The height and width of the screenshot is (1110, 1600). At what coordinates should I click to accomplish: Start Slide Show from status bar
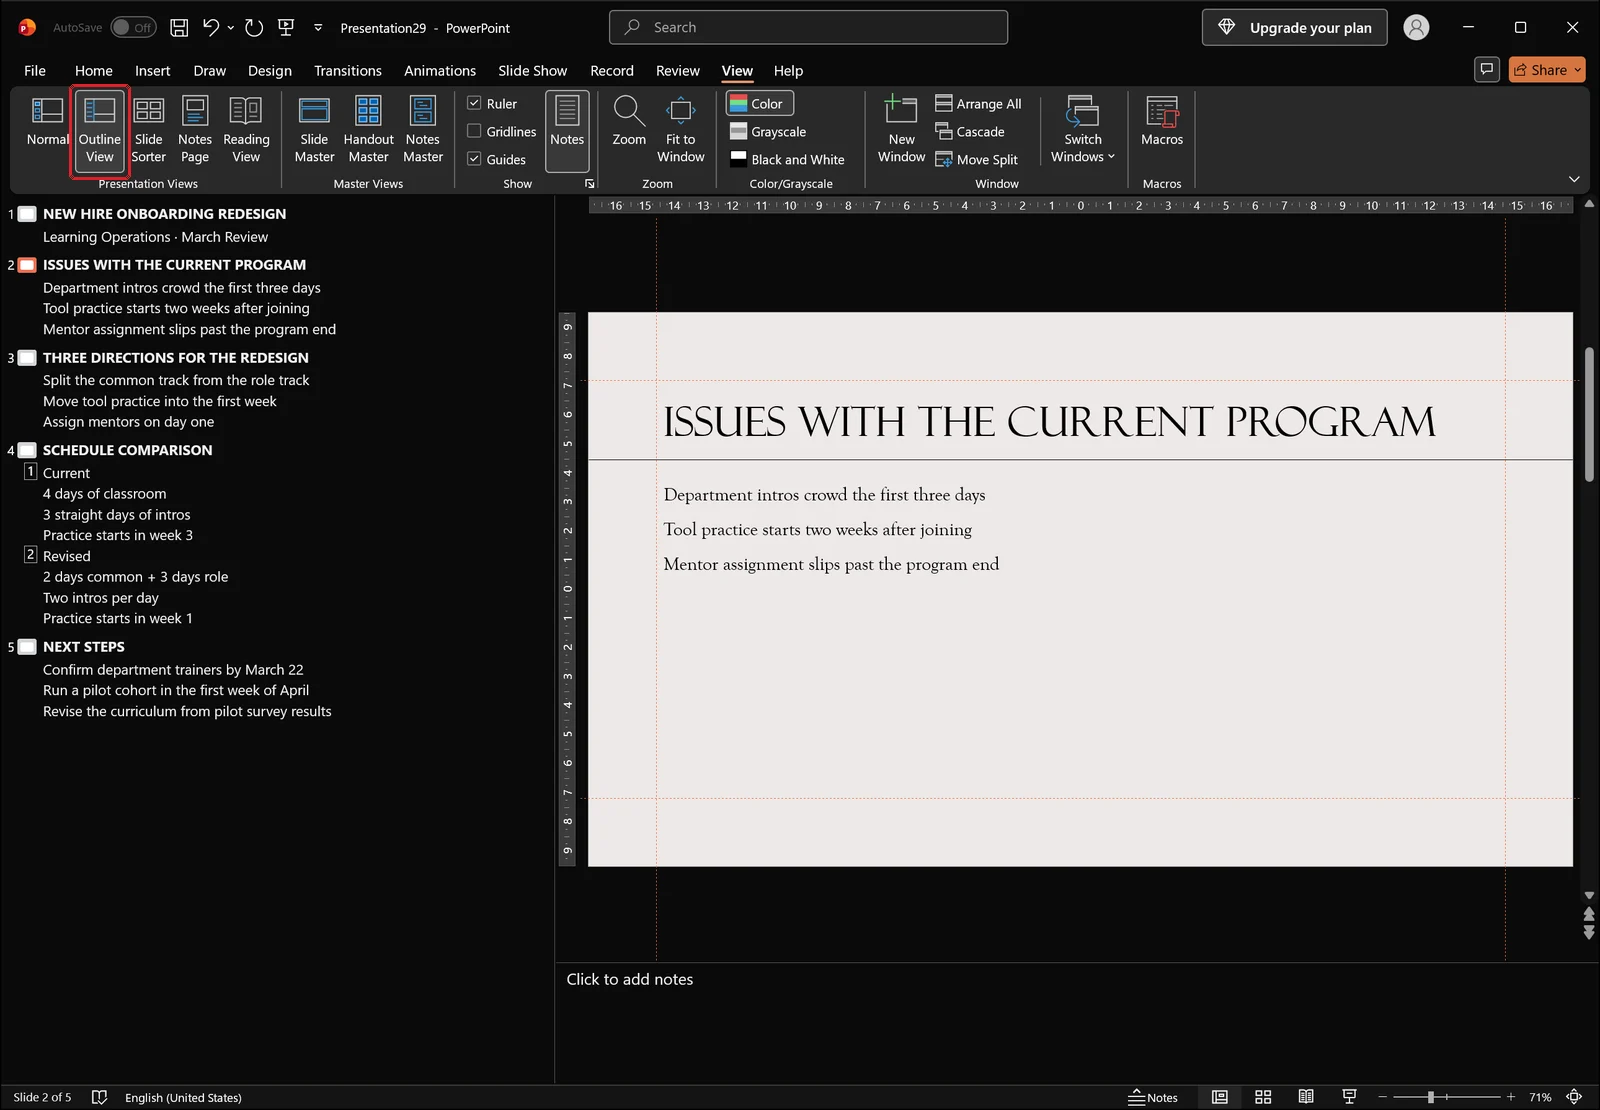[x=1349, y=1097]
